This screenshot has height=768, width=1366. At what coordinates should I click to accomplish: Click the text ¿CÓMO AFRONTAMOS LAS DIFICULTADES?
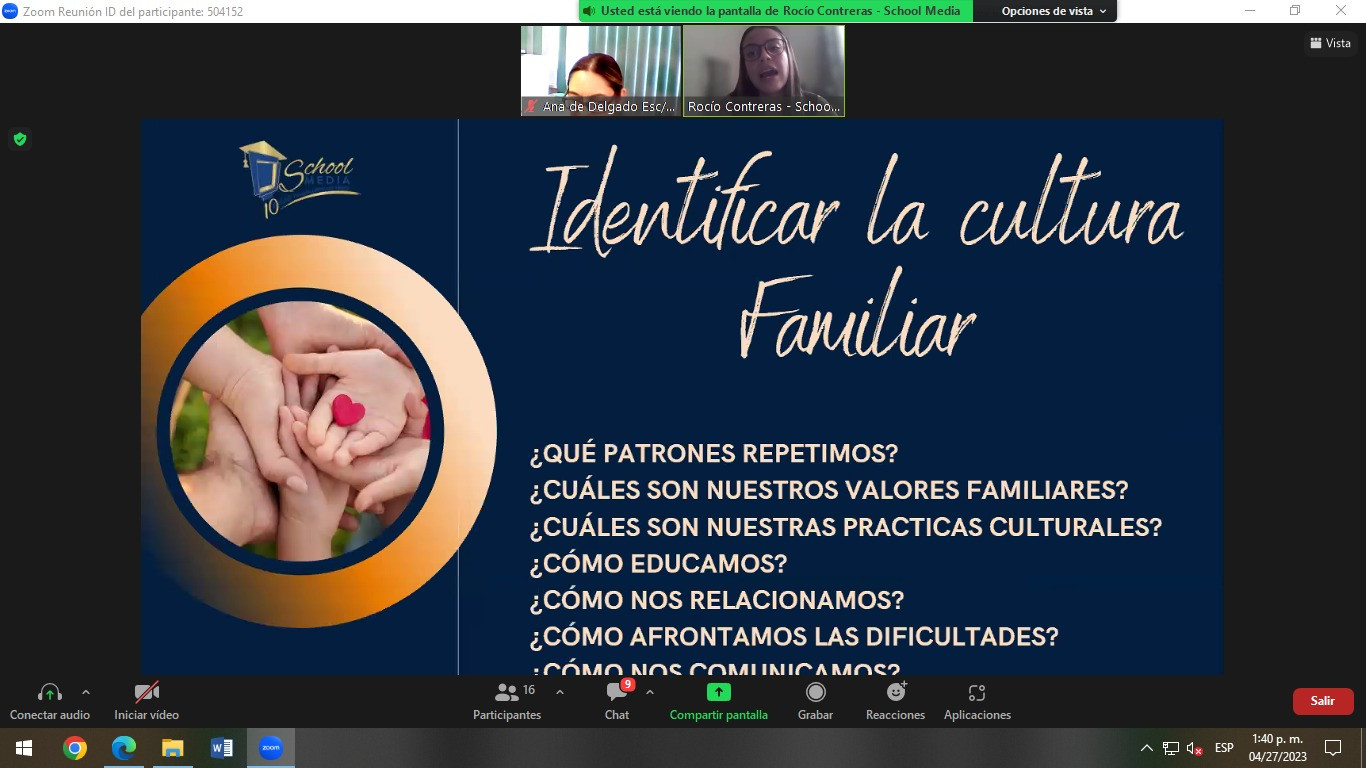pyautogui.click(x=794, y=637)
